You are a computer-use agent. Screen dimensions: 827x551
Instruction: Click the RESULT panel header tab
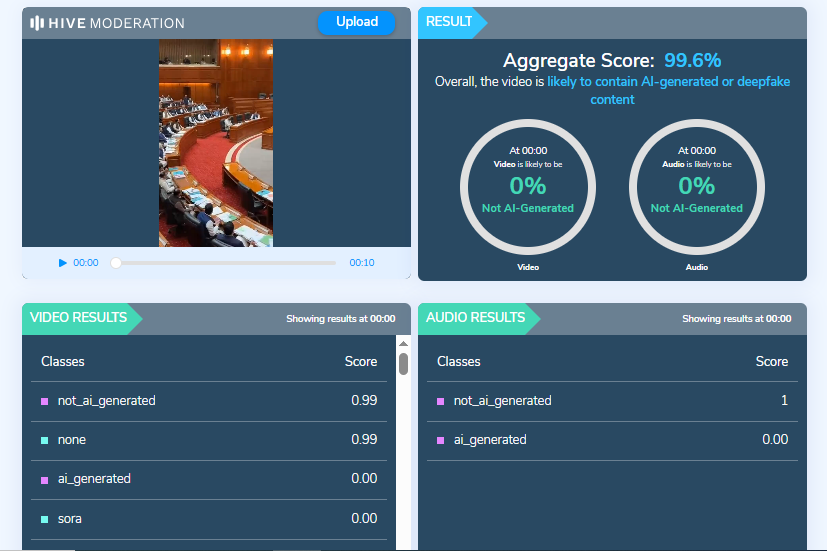pyautogui.click(x=449, y=22)
